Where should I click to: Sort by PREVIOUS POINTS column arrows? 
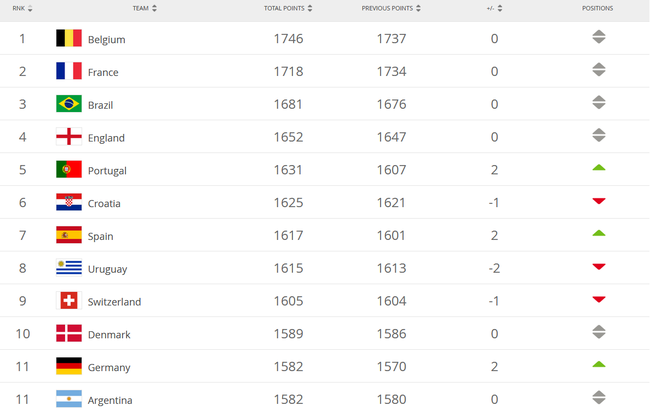tap(418, 8)
